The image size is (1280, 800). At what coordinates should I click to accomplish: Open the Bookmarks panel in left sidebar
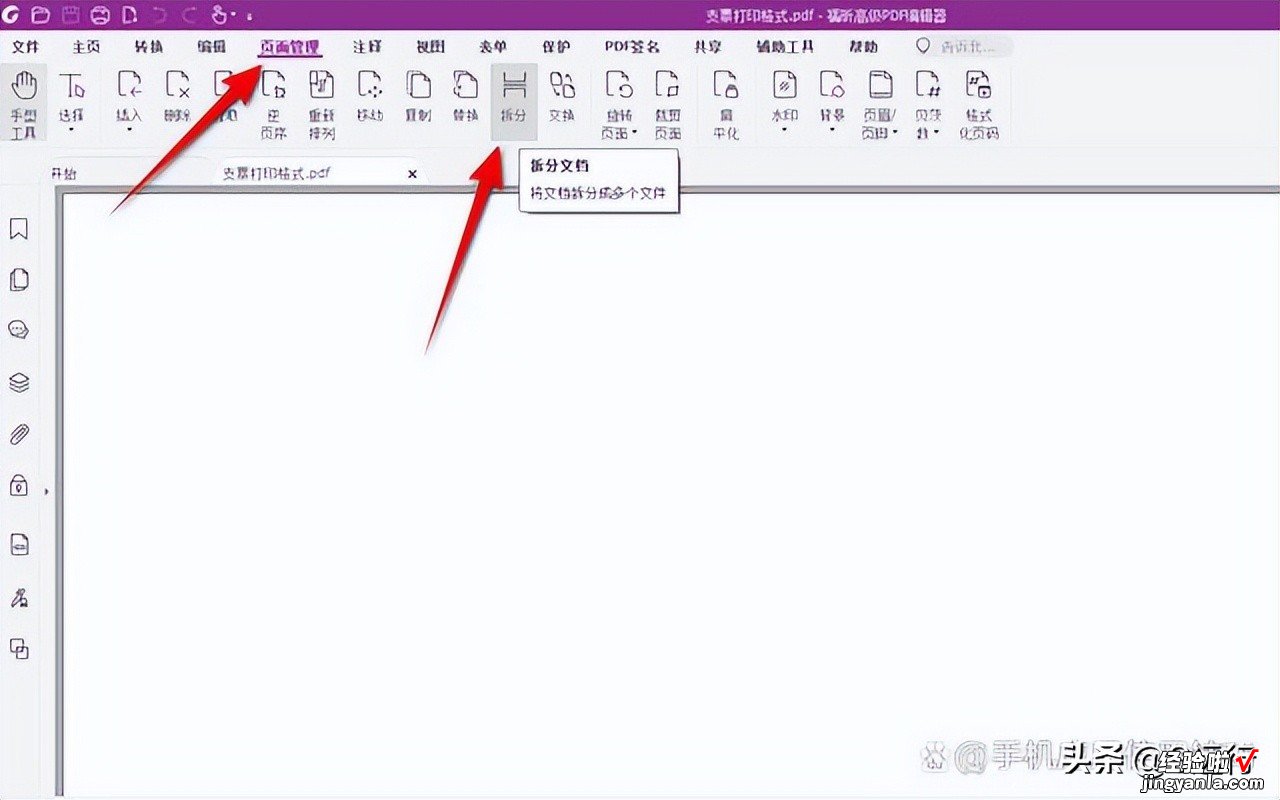coord(18,229)
